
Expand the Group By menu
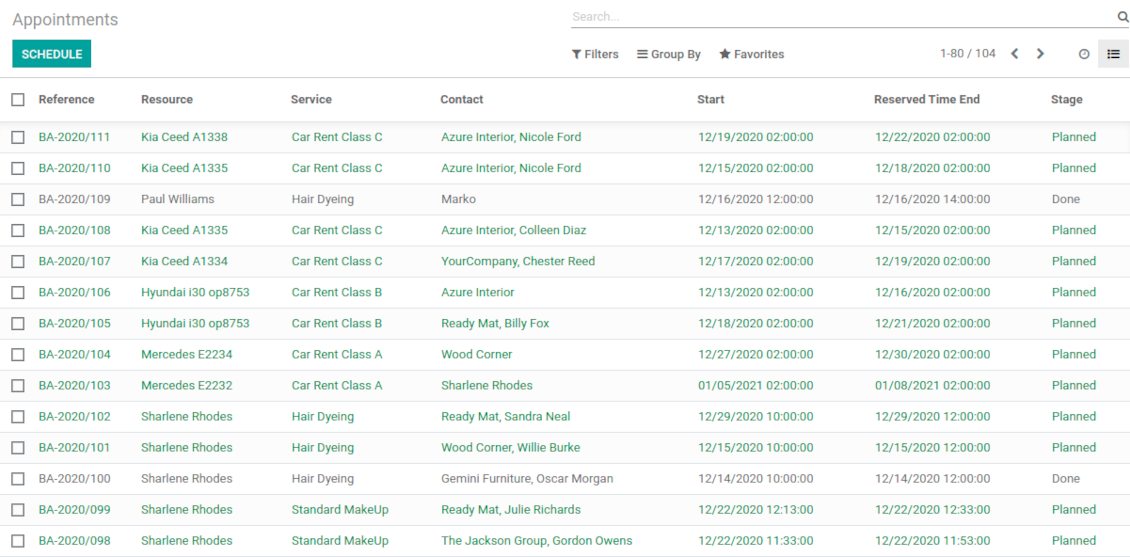[669, 54]
